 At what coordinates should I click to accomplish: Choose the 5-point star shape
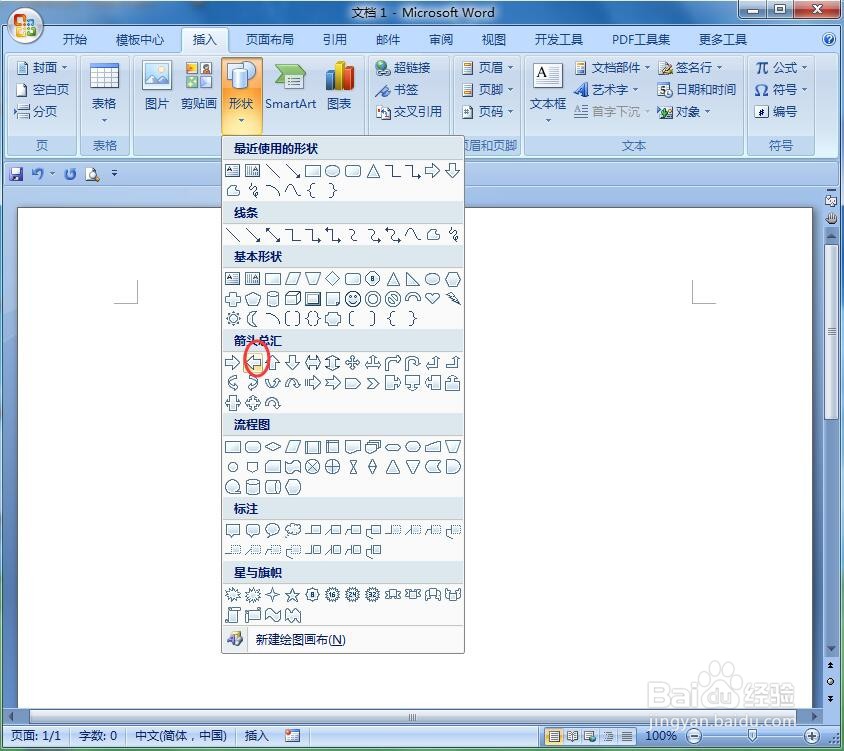[292, 595]
